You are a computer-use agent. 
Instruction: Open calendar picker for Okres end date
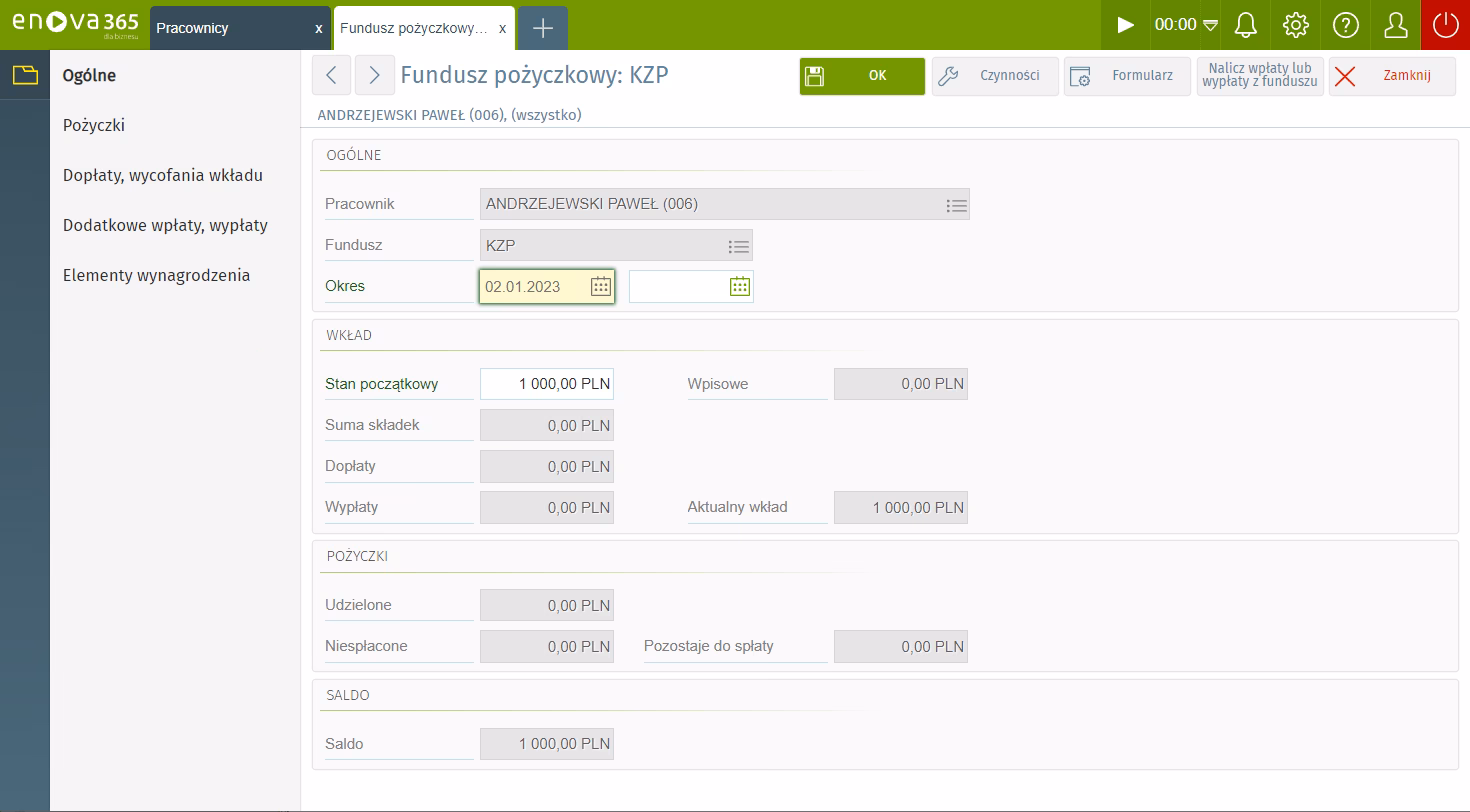[x=739, y=287]
